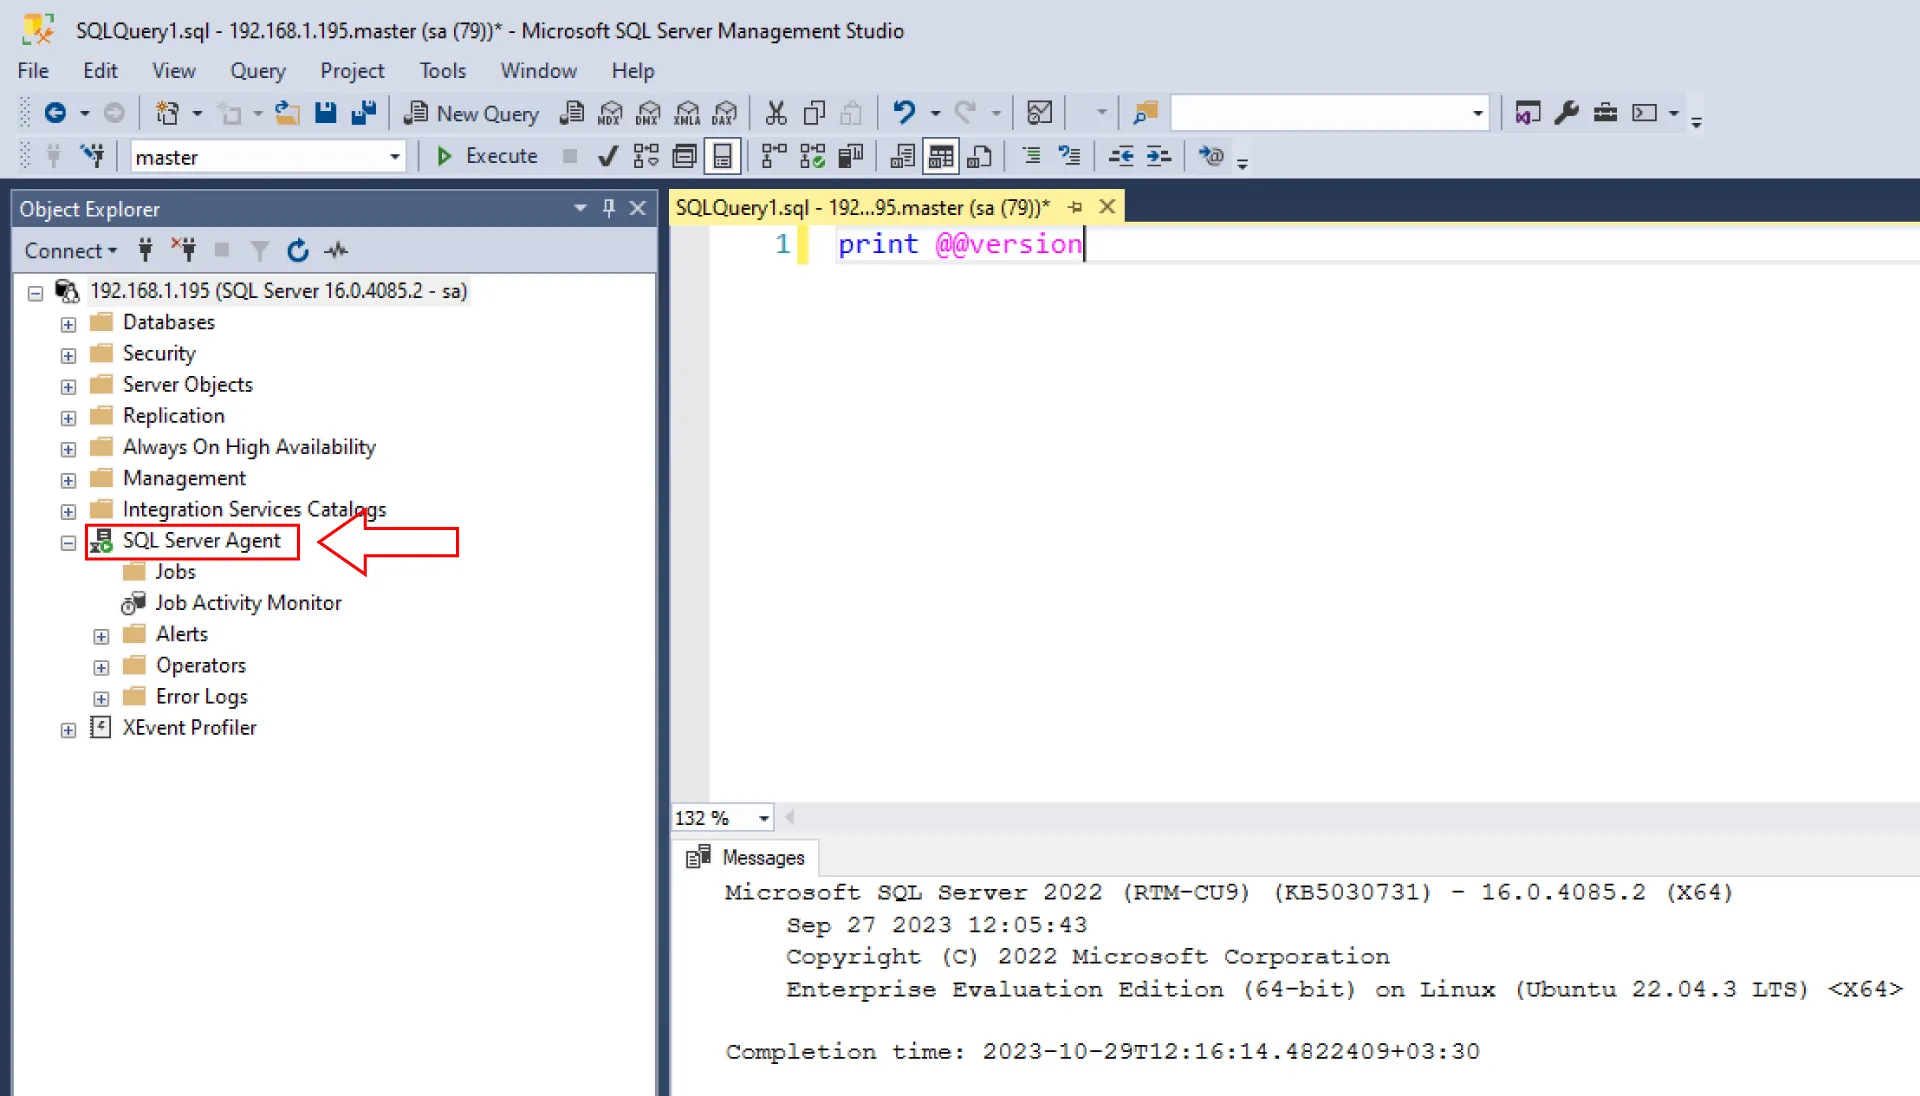1920x1096 pixels.
Task: Refresh the Object Explorer tree
Action: tap(297, 250)
